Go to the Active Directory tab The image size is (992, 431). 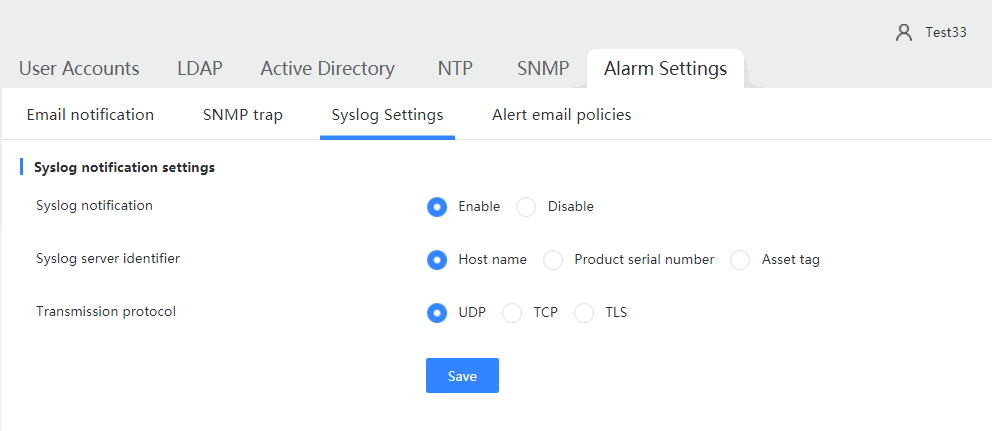pyautogui.click(x=328, y=68)
